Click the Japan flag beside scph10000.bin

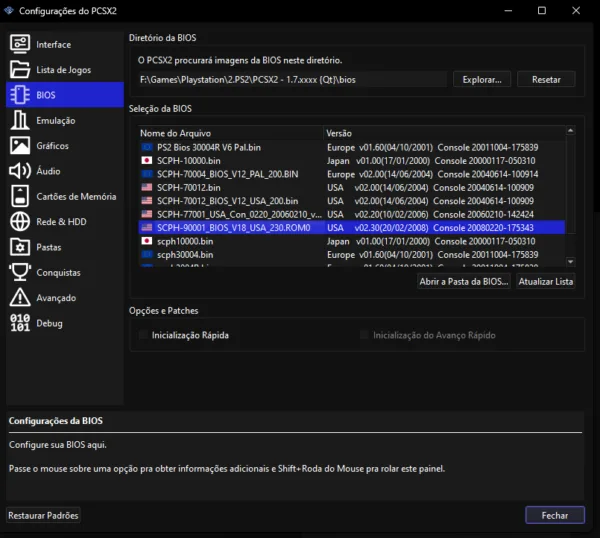coord(147,241)
